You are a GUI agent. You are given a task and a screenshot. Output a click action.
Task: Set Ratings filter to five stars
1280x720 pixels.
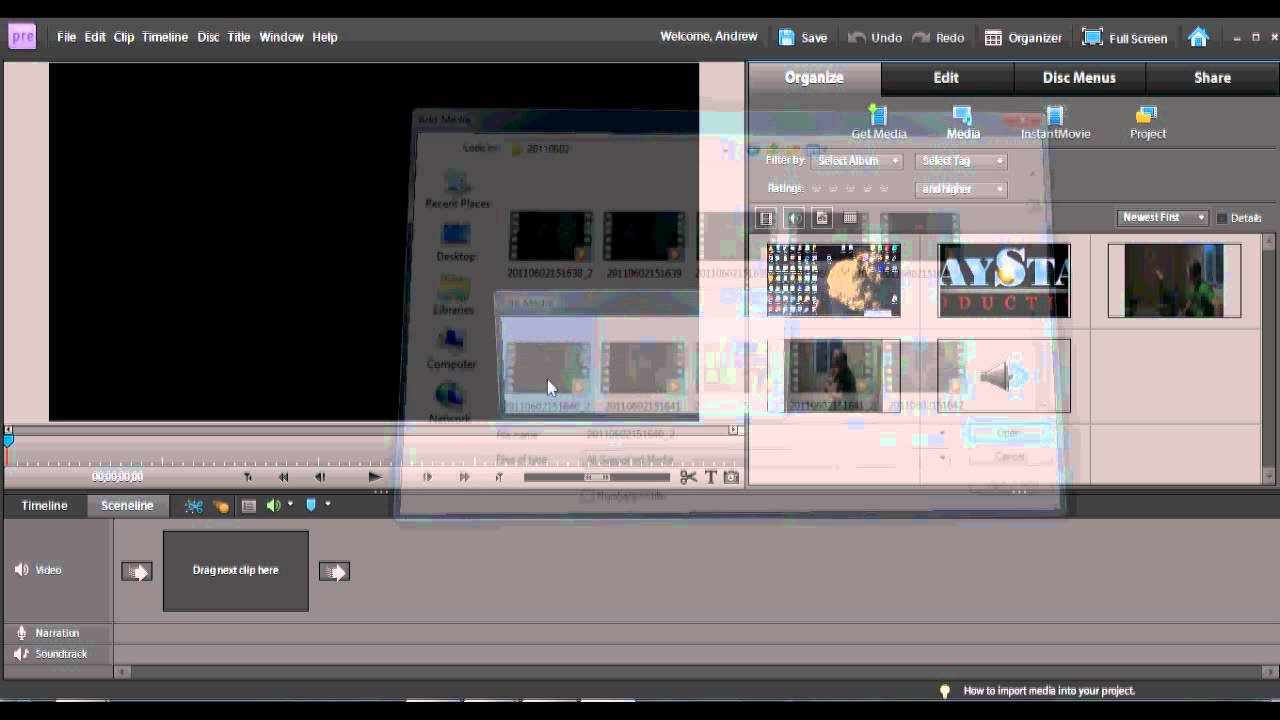tap(884, 189)
